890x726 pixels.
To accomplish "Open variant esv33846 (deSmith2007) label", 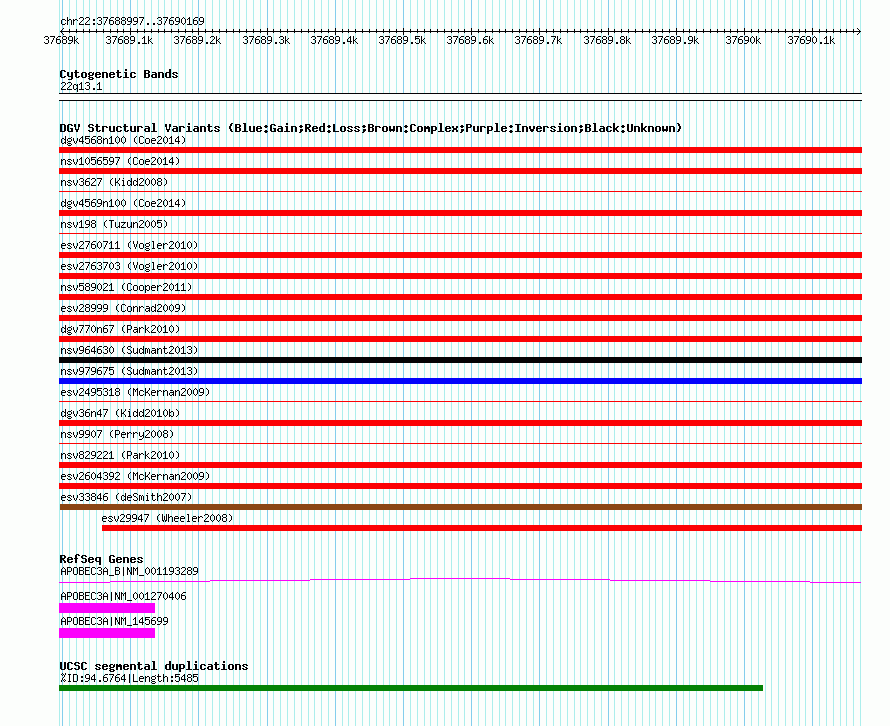I will (126, 497).
